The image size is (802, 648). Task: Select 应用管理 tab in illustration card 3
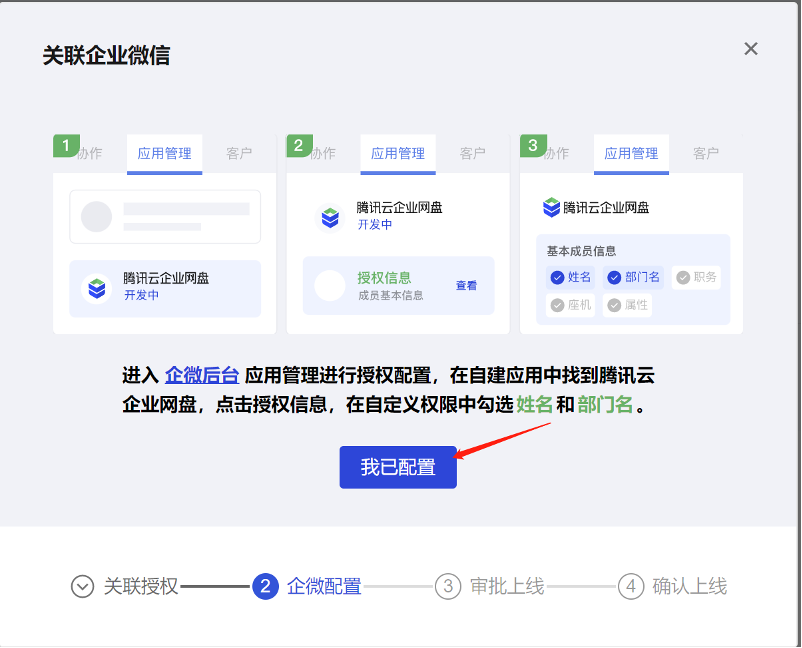(x=631, y=153)
